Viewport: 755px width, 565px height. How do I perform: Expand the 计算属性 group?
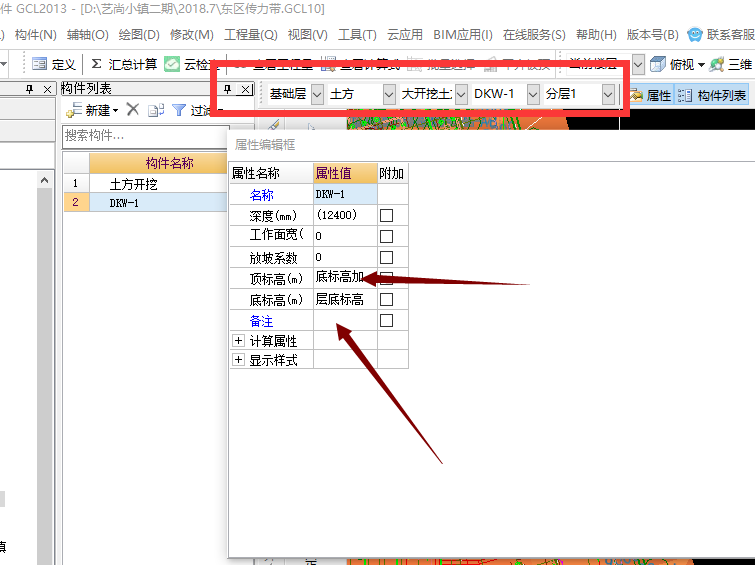(x=238, y=341)
